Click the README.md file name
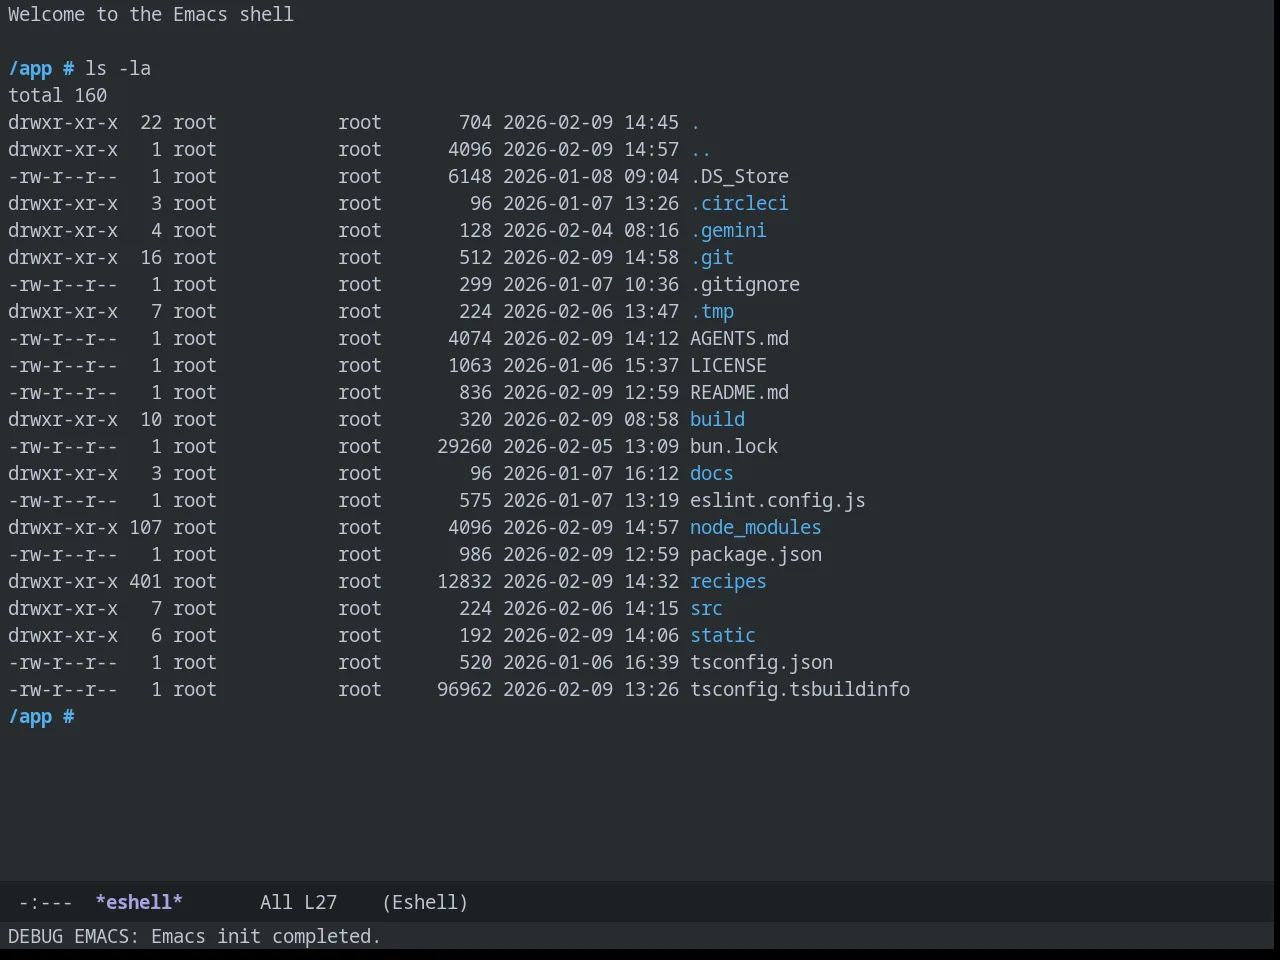 [739, 392]
